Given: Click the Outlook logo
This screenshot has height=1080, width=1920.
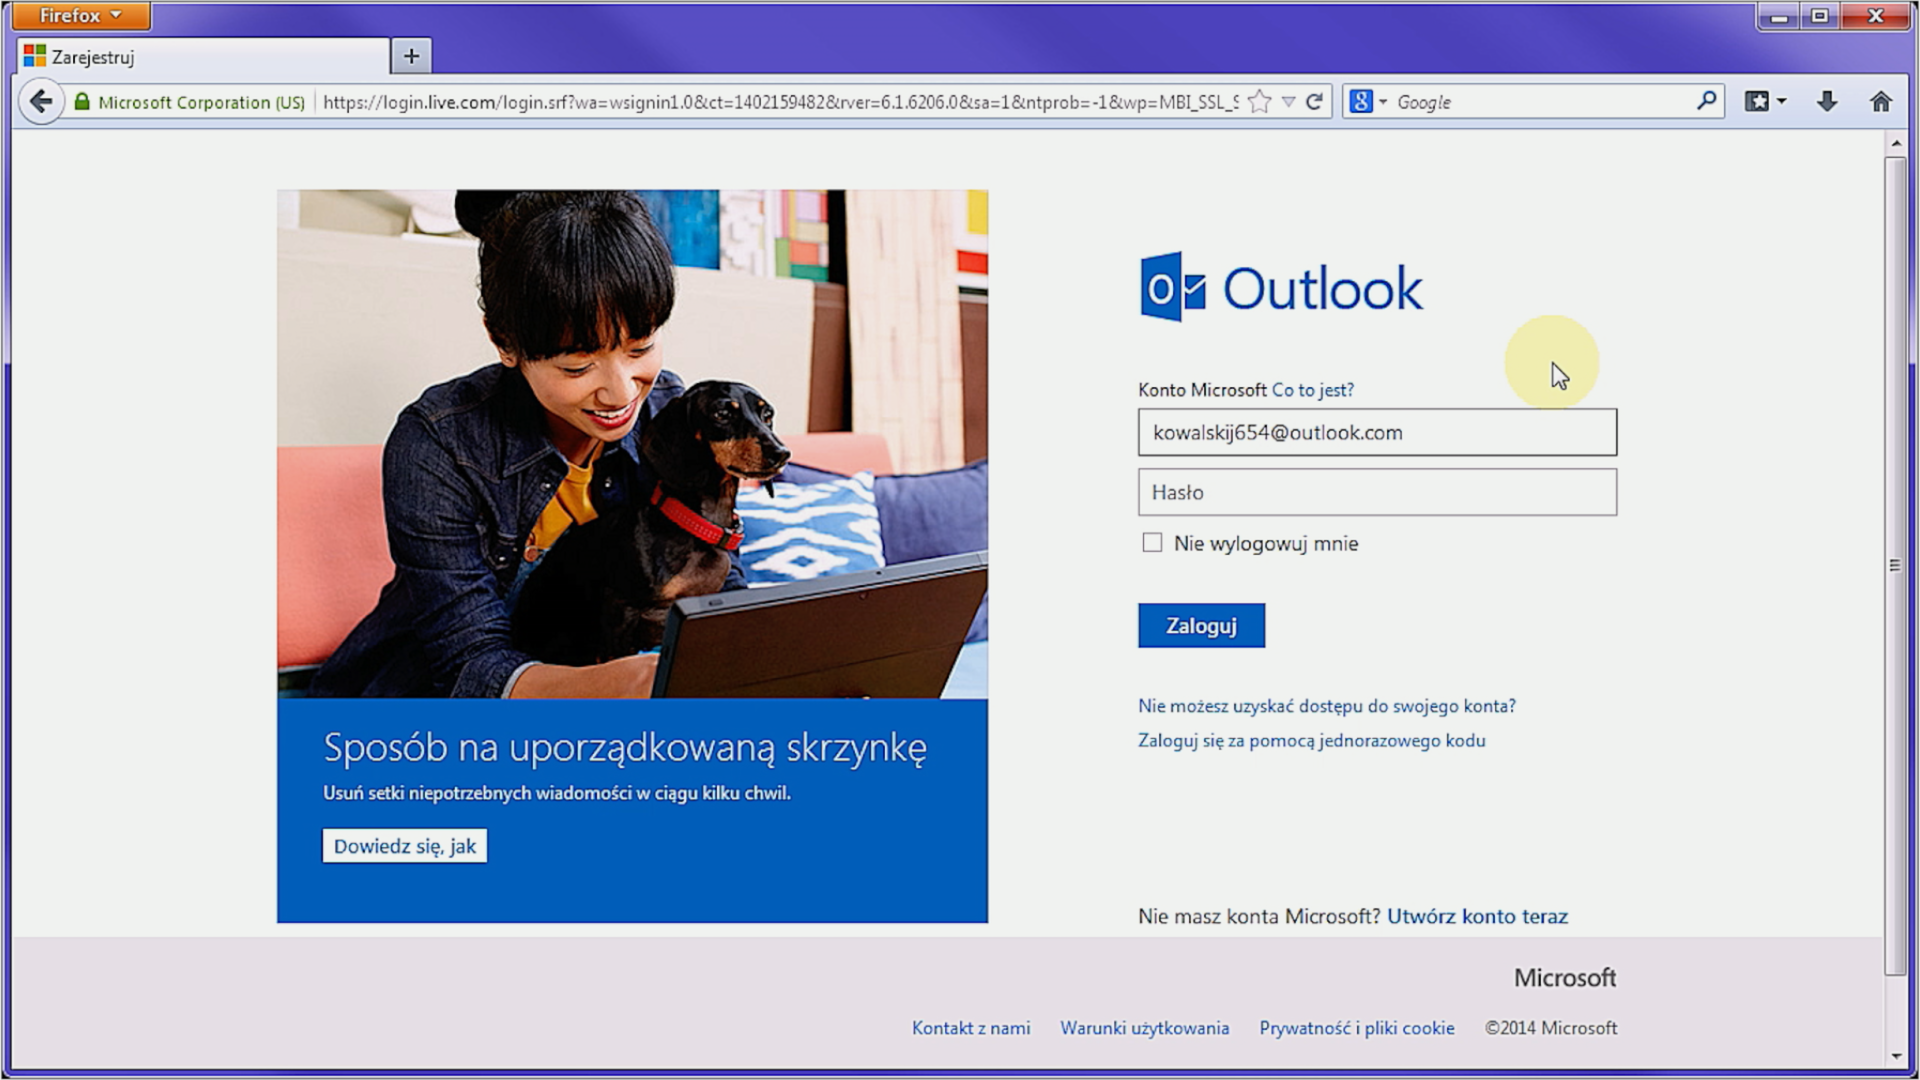Looking at the screenshot, I should 1281,287.
